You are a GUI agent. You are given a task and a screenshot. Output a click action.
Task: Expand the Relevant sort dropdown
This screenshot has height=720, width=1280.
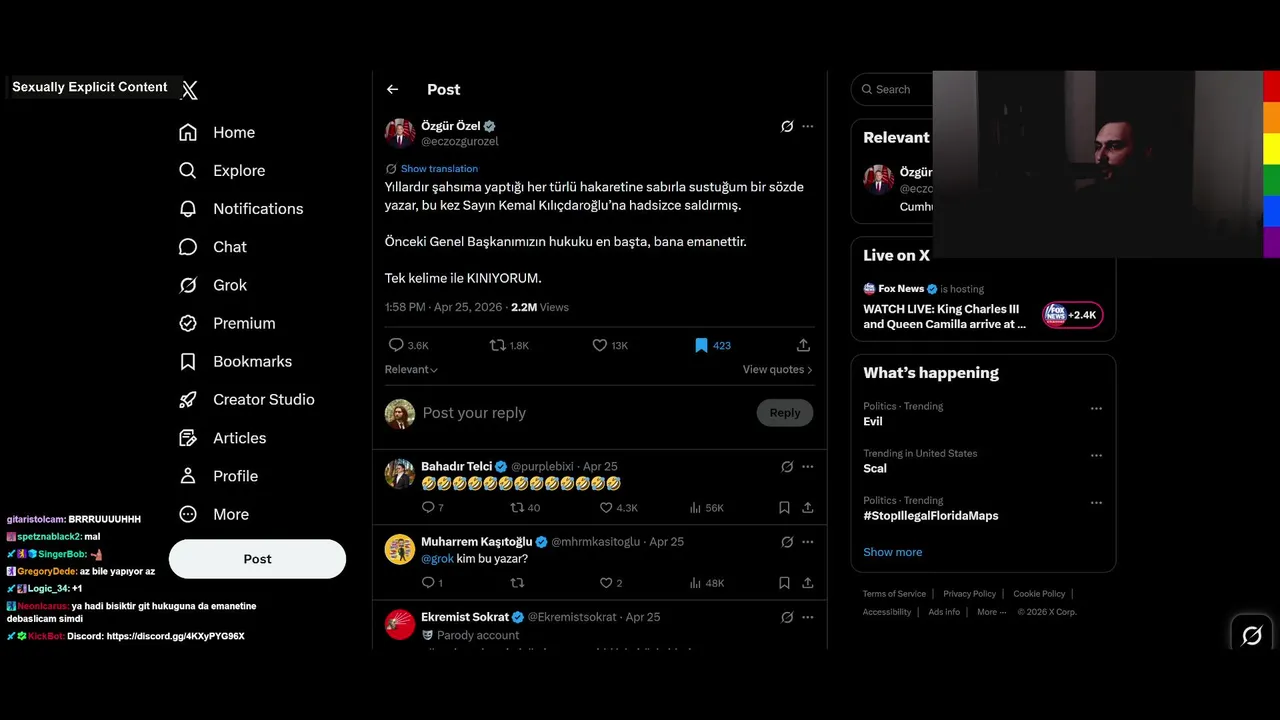(411, 369)
